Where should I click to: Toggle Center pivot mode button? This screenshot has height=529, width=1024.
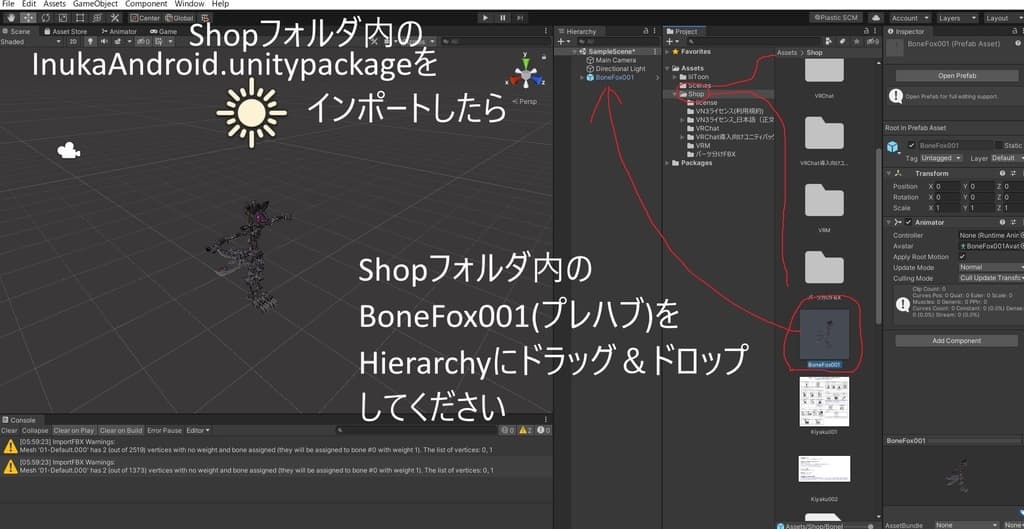[144, 18]
